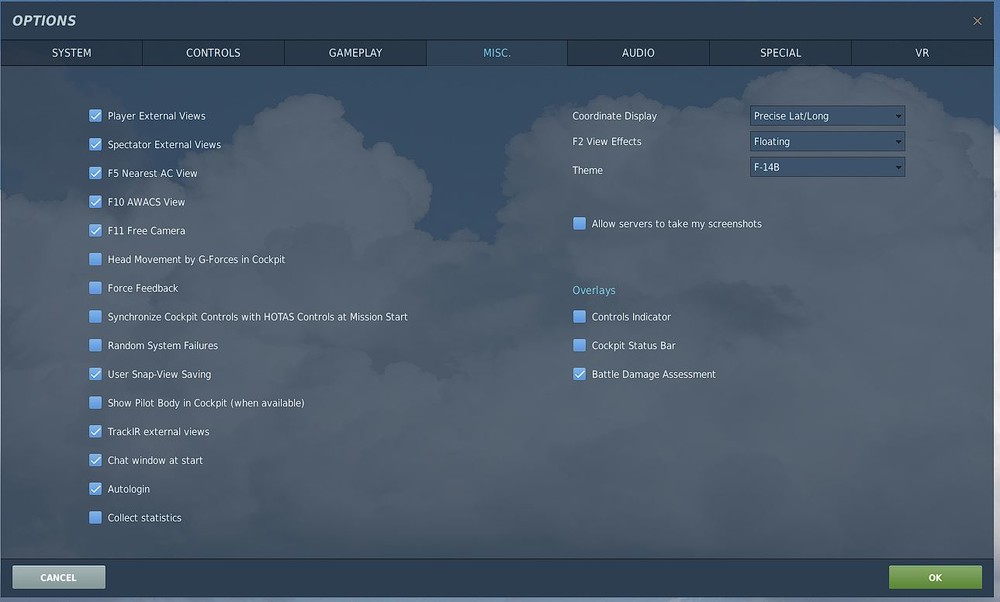Uncheck Battle Damage Assessment overlay
The height and width of the screenshot is (602, 1000).
(x=579, y=374)
